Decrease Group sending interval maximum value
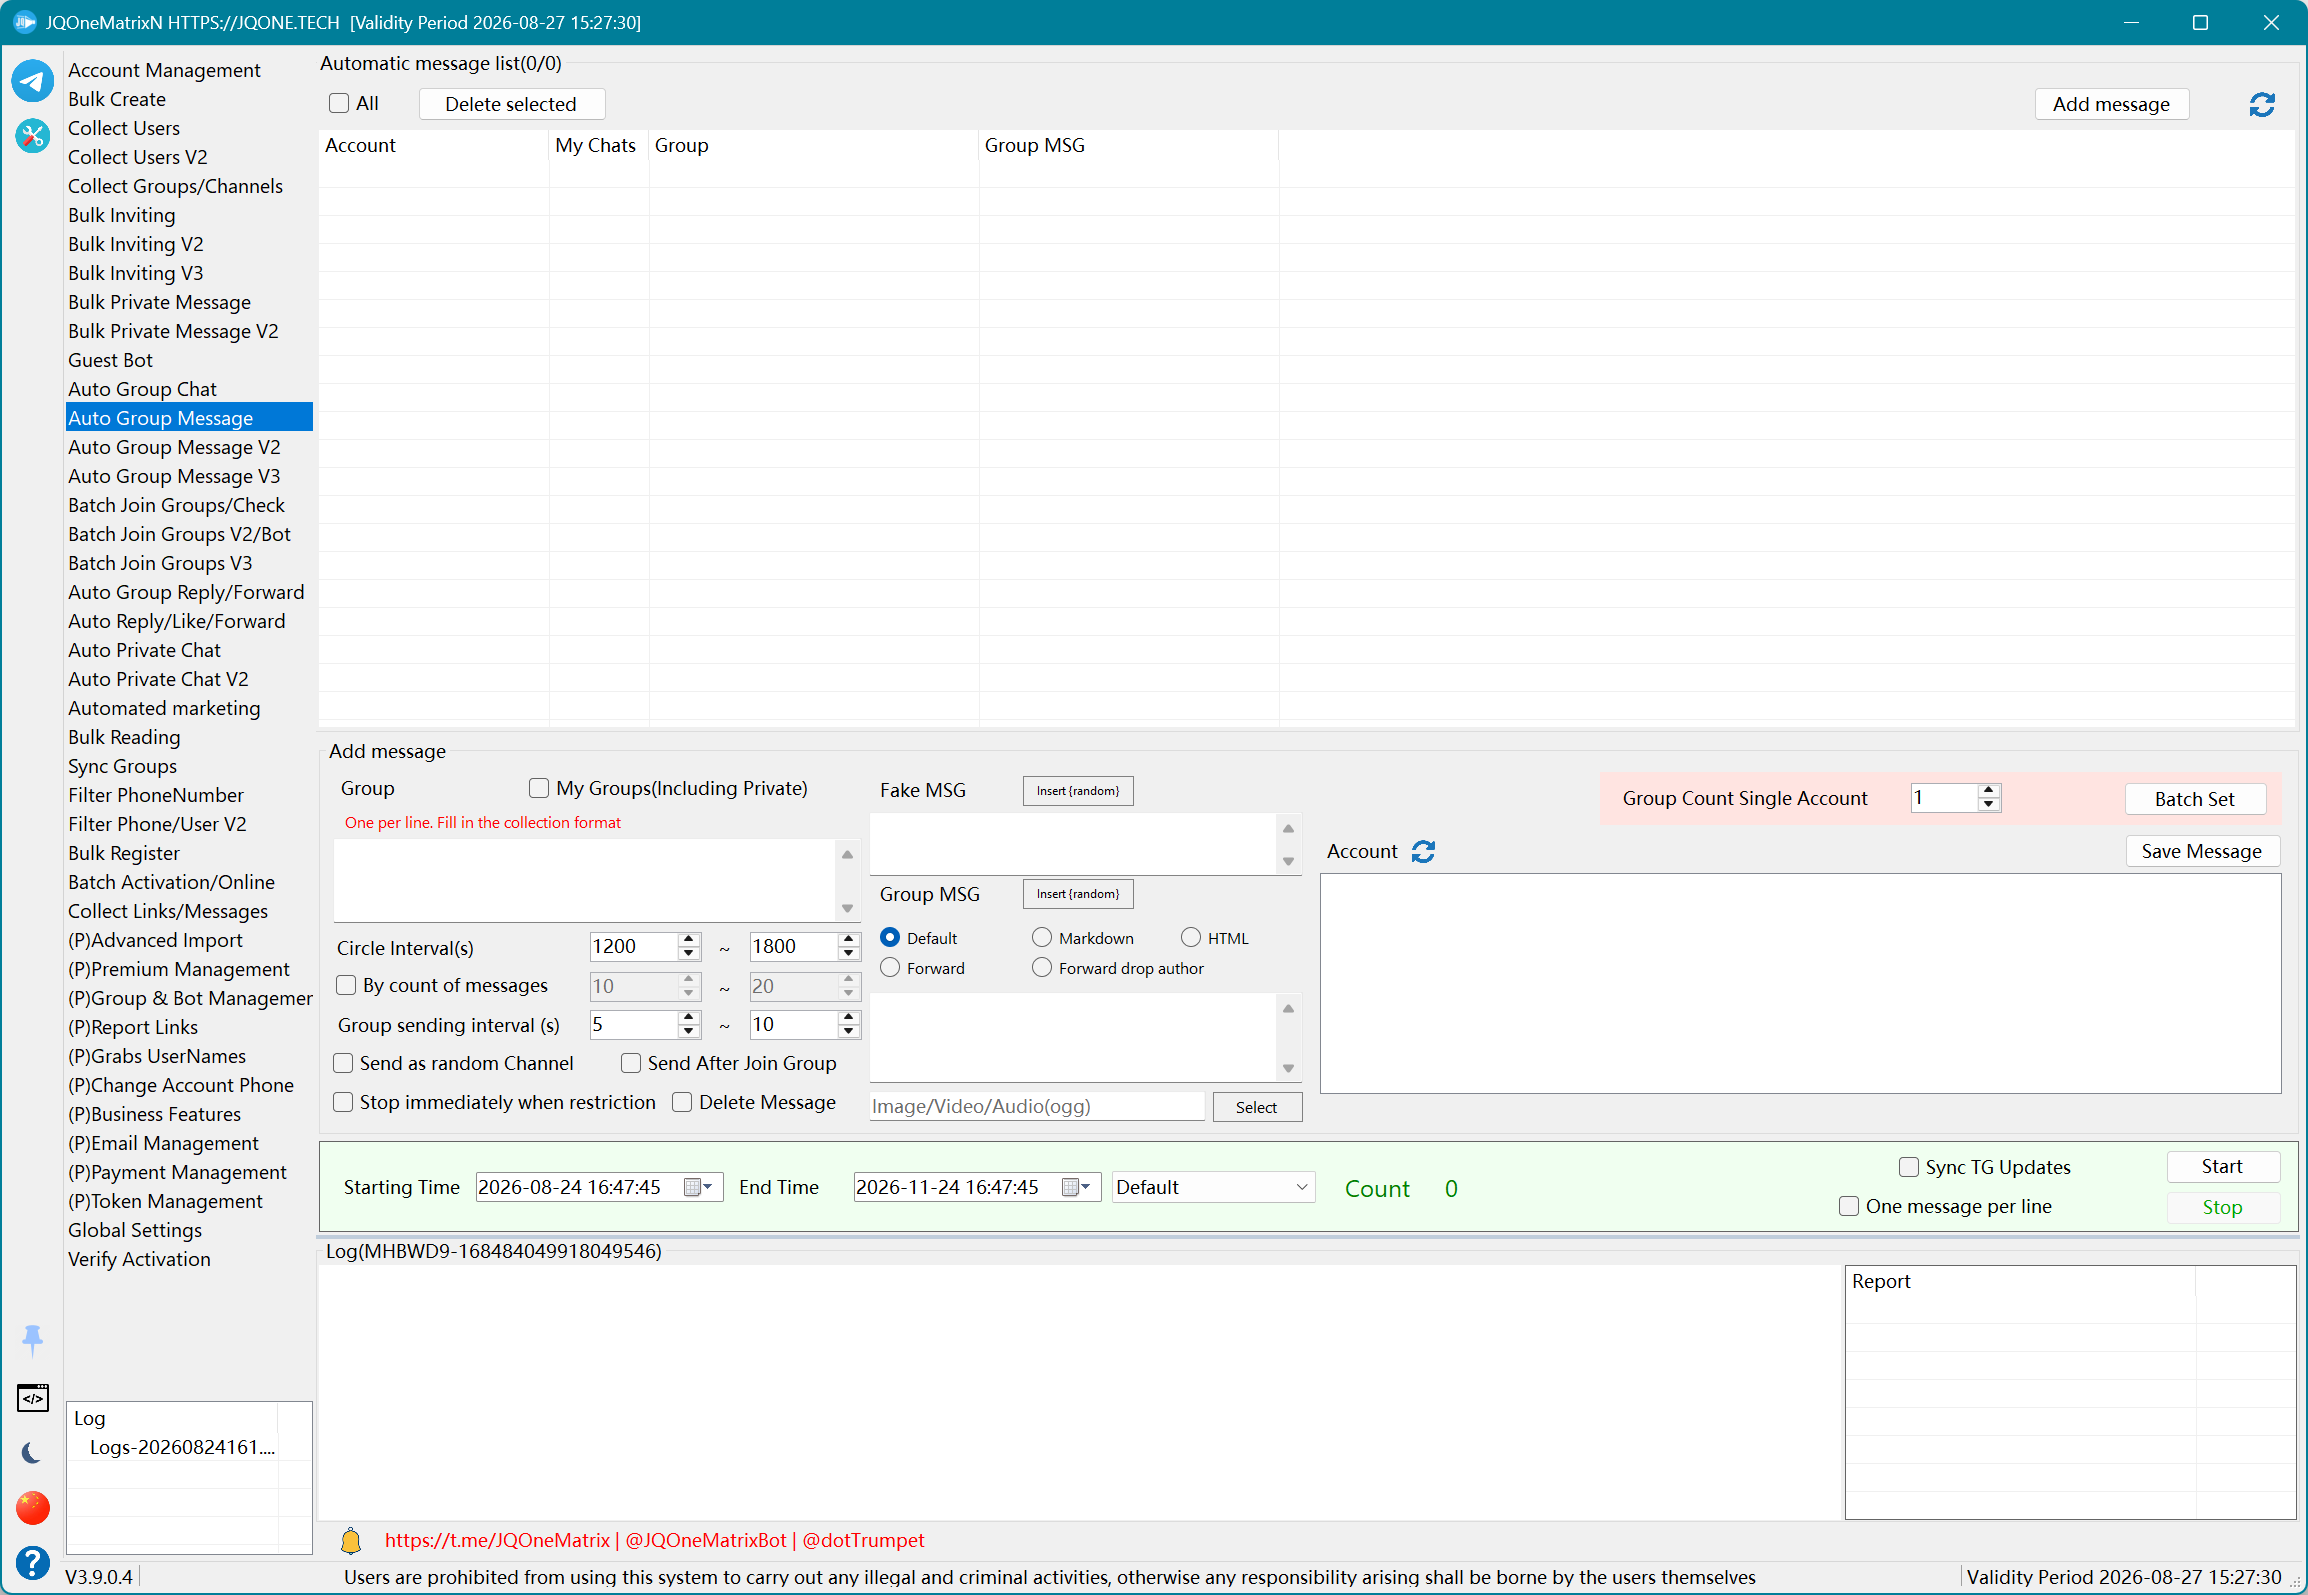 (x=848, y=1031)
